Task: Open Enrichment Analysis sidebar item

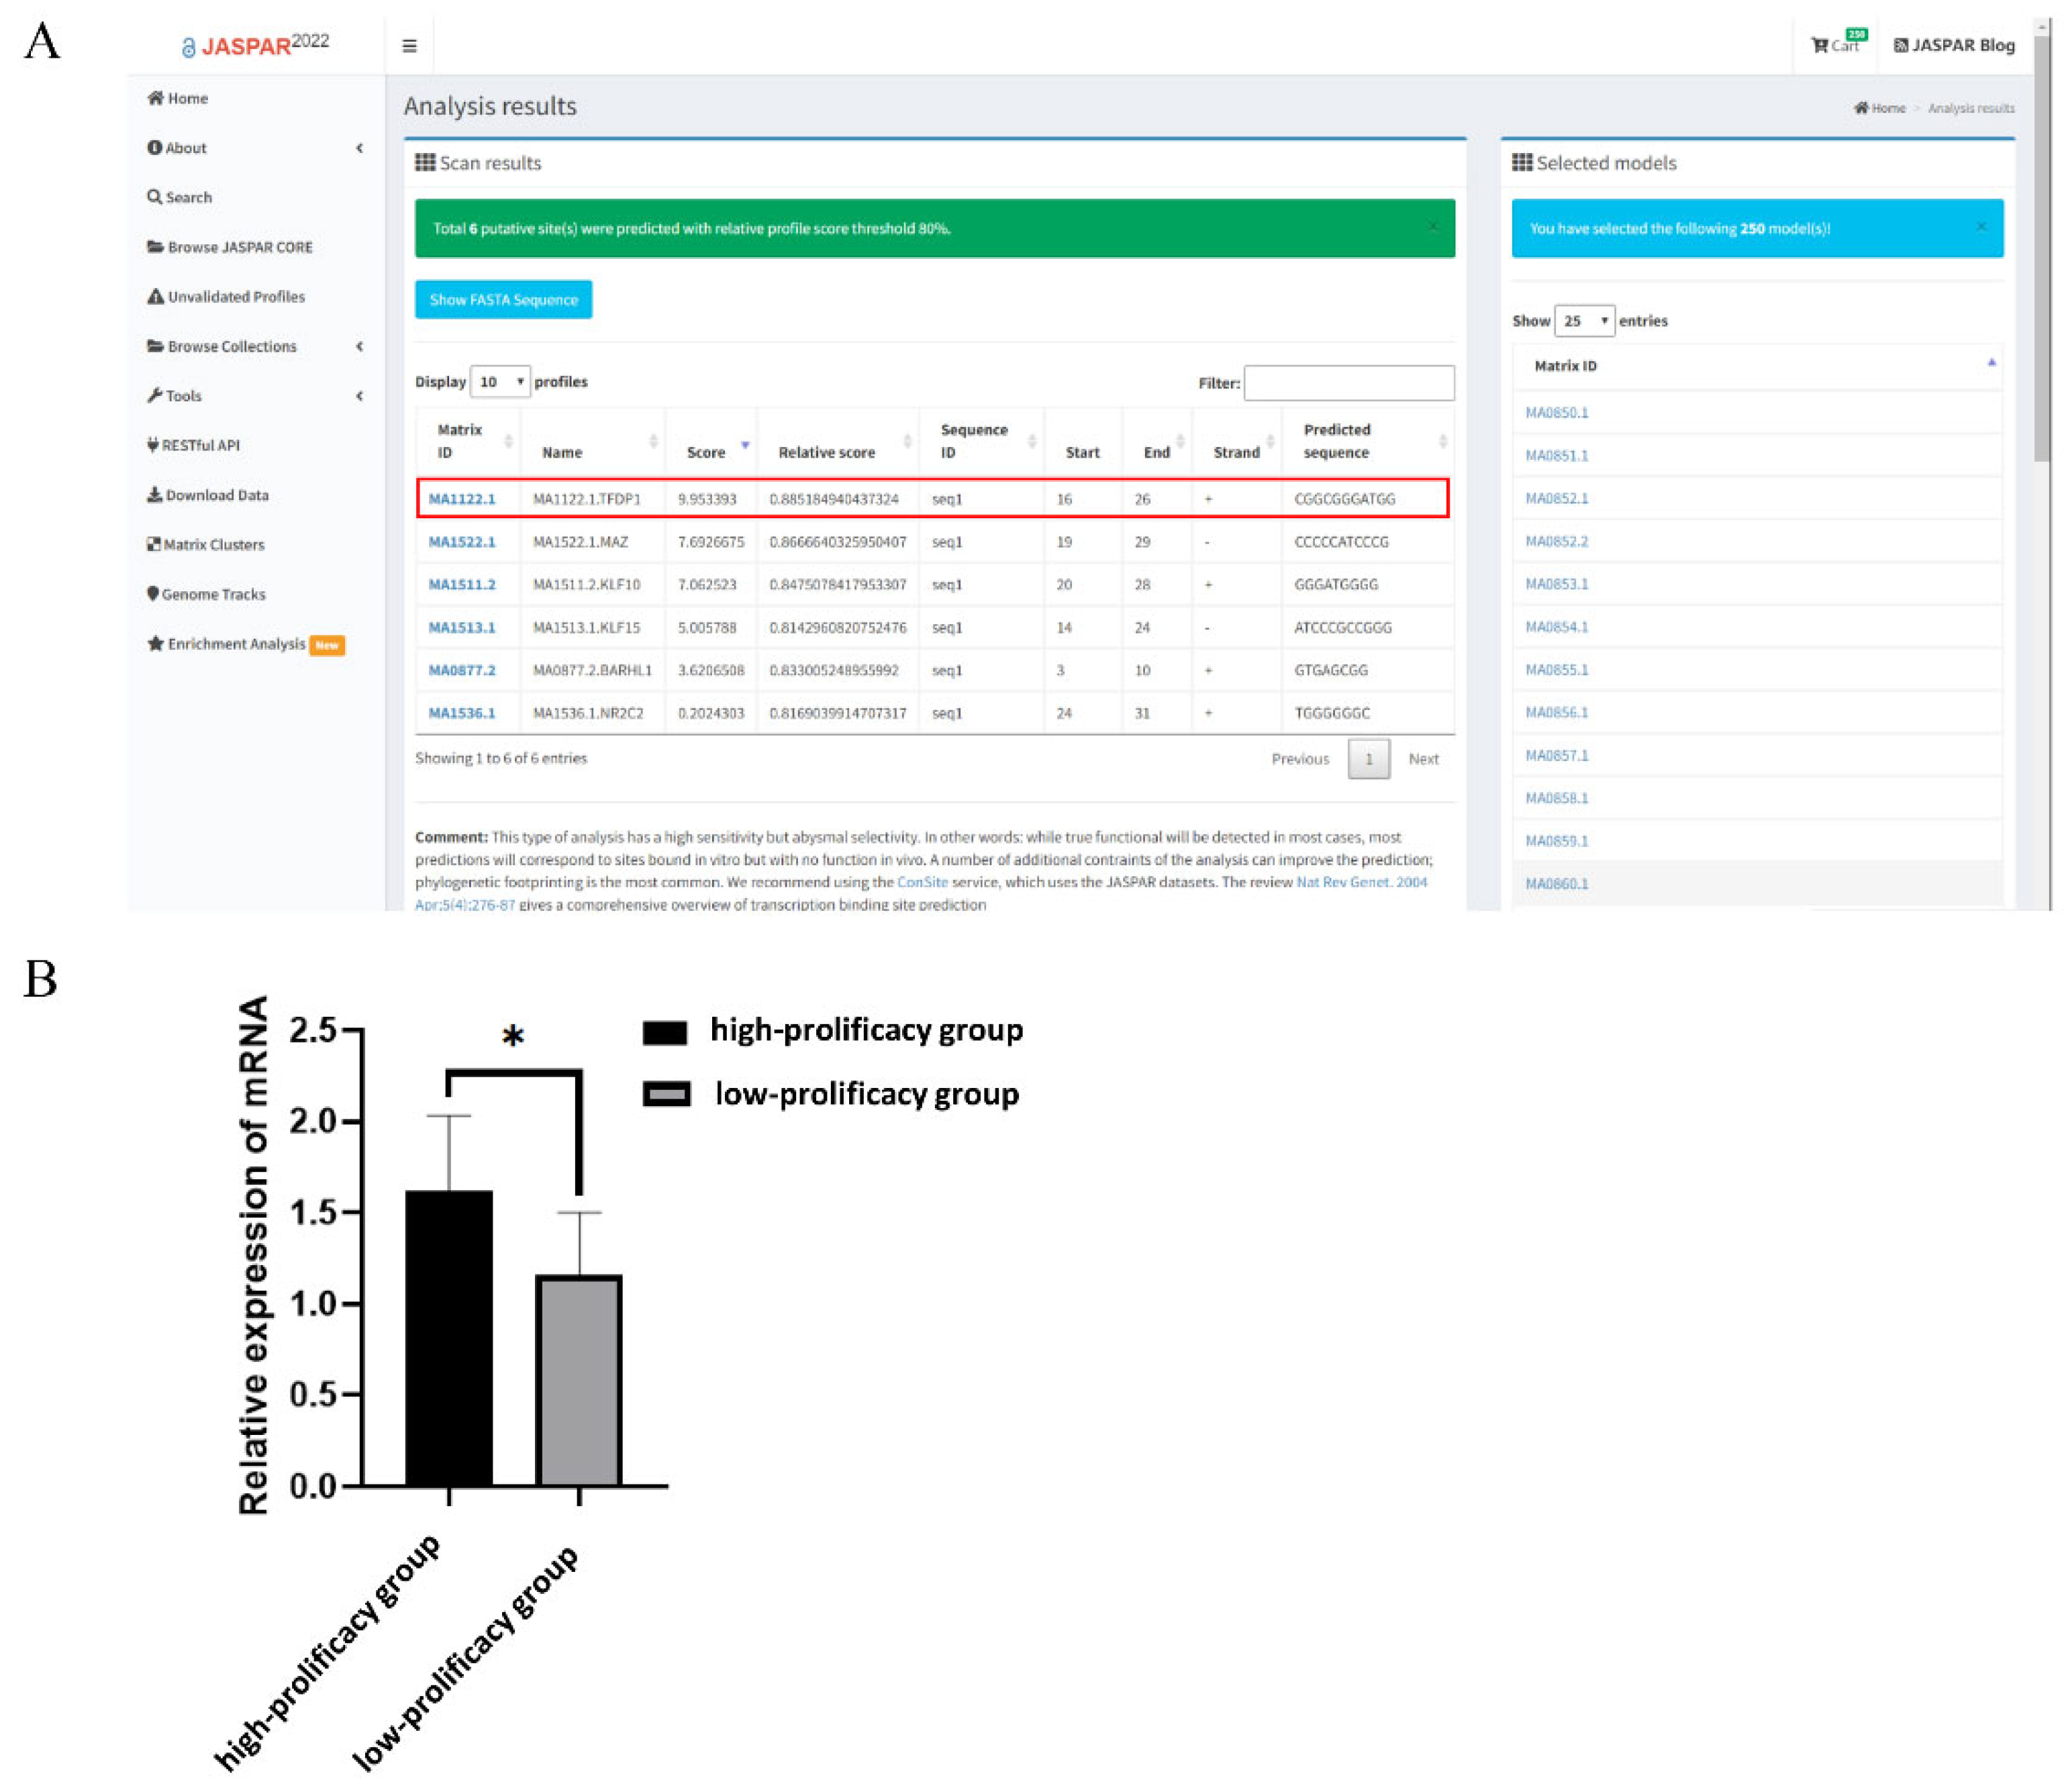Action: coord(236,644)
